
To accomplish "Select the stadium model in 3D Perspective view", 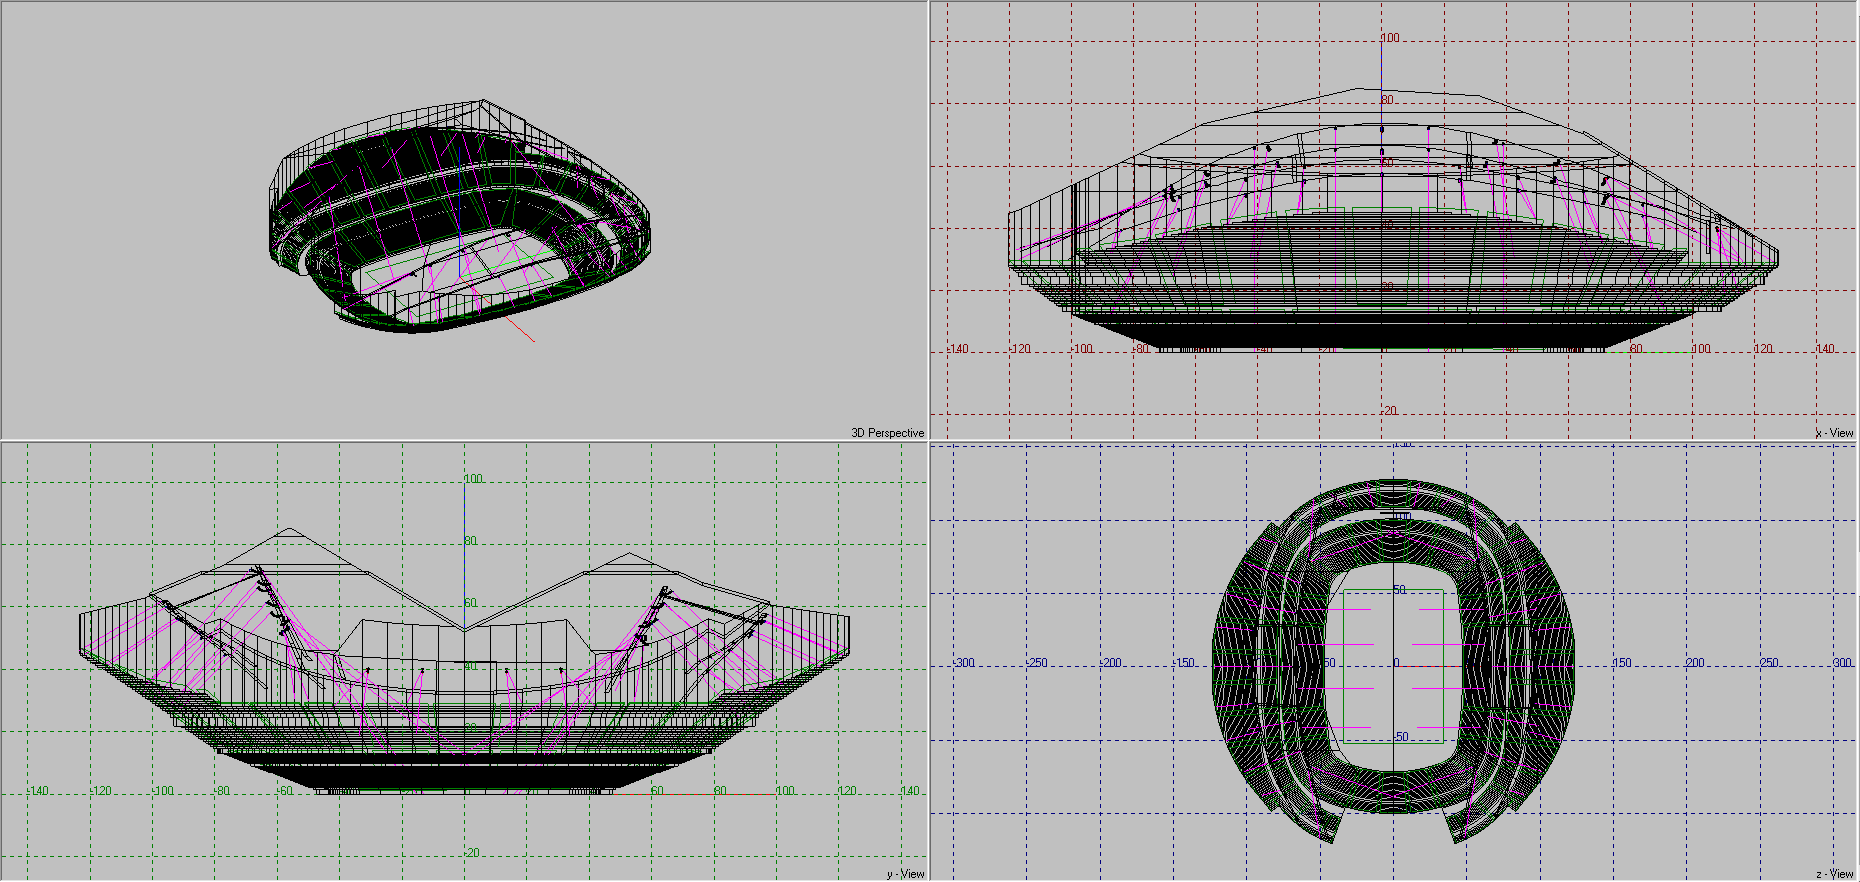I will (460, 215).
